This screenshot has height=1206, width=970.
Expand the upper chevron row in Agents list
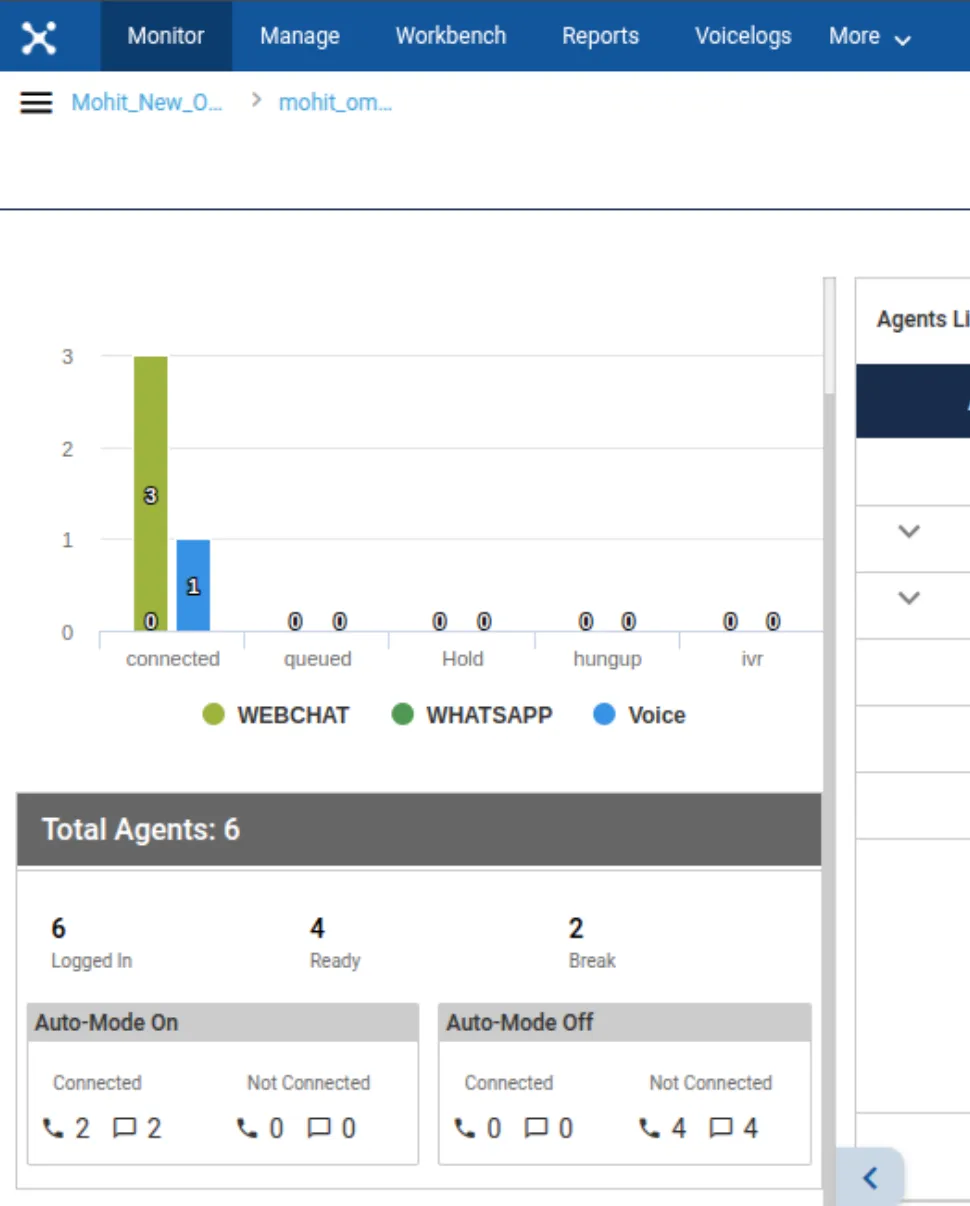909,531
